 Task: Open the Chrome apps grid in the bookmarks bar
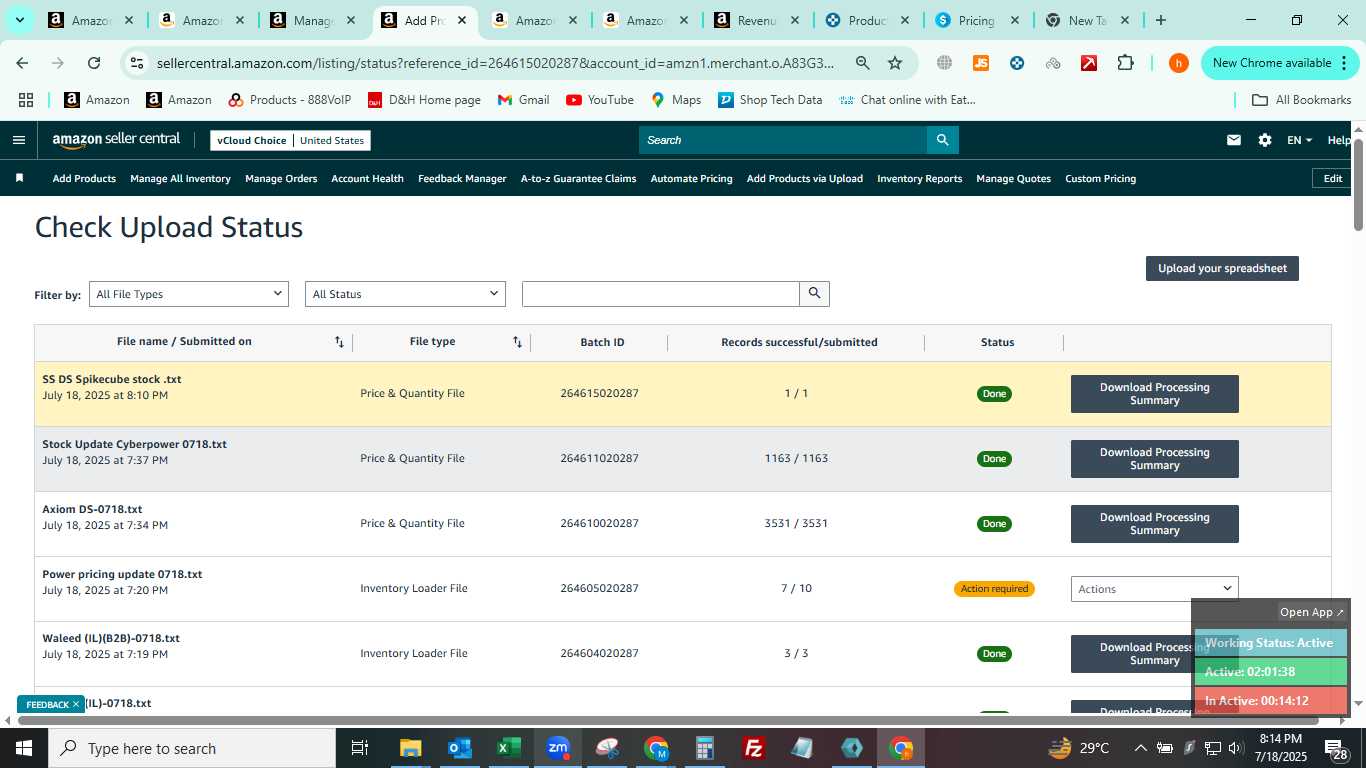click(x=26, y=100)
